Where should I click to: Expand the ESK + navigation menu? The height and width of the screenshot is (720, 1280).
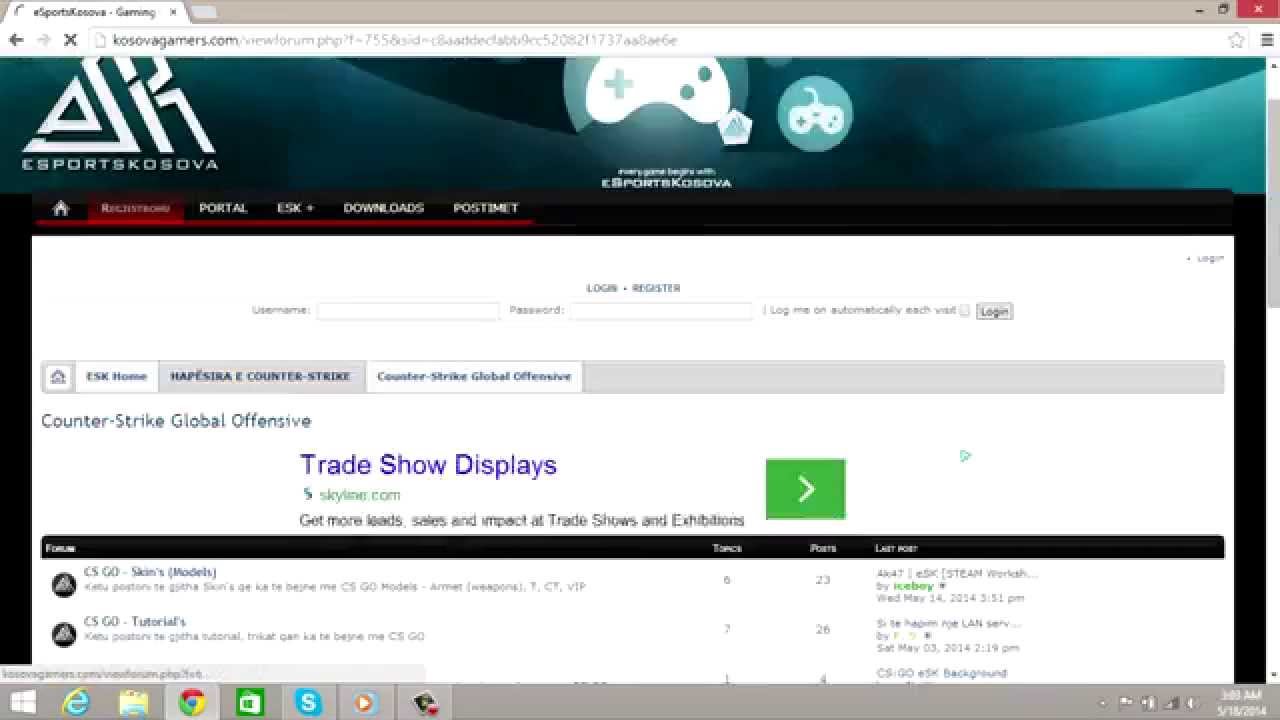(295, 208)
